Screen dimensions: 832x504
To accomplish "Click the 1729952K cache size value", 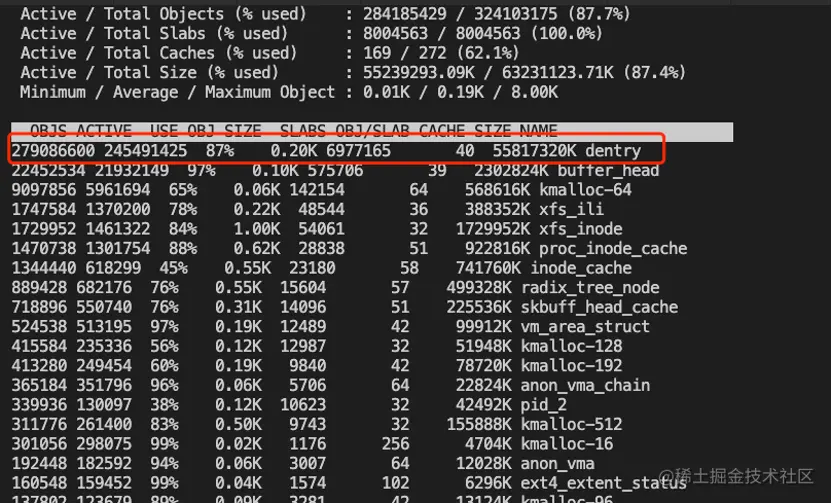I will pyautogui.click(x=492, y=229).
